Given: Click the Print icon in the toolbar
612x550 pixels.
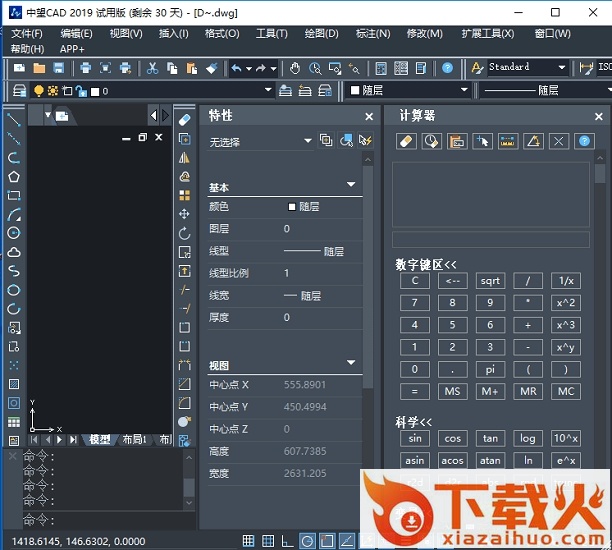Looking at the screenshot, I should (85, 68).
